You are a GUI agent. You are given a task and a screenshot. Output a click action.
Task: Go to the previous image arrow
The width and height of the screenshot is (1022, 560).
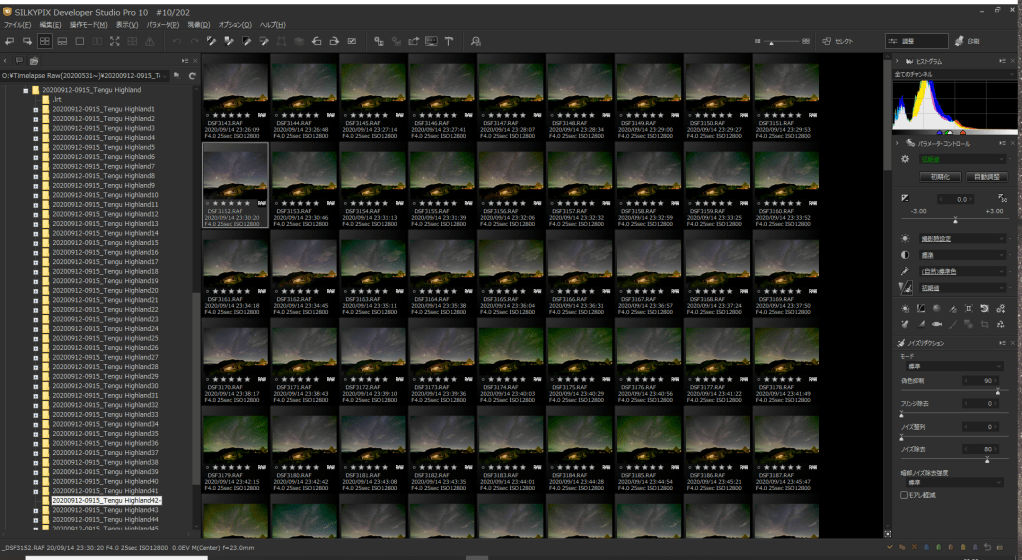coord(9,41)
